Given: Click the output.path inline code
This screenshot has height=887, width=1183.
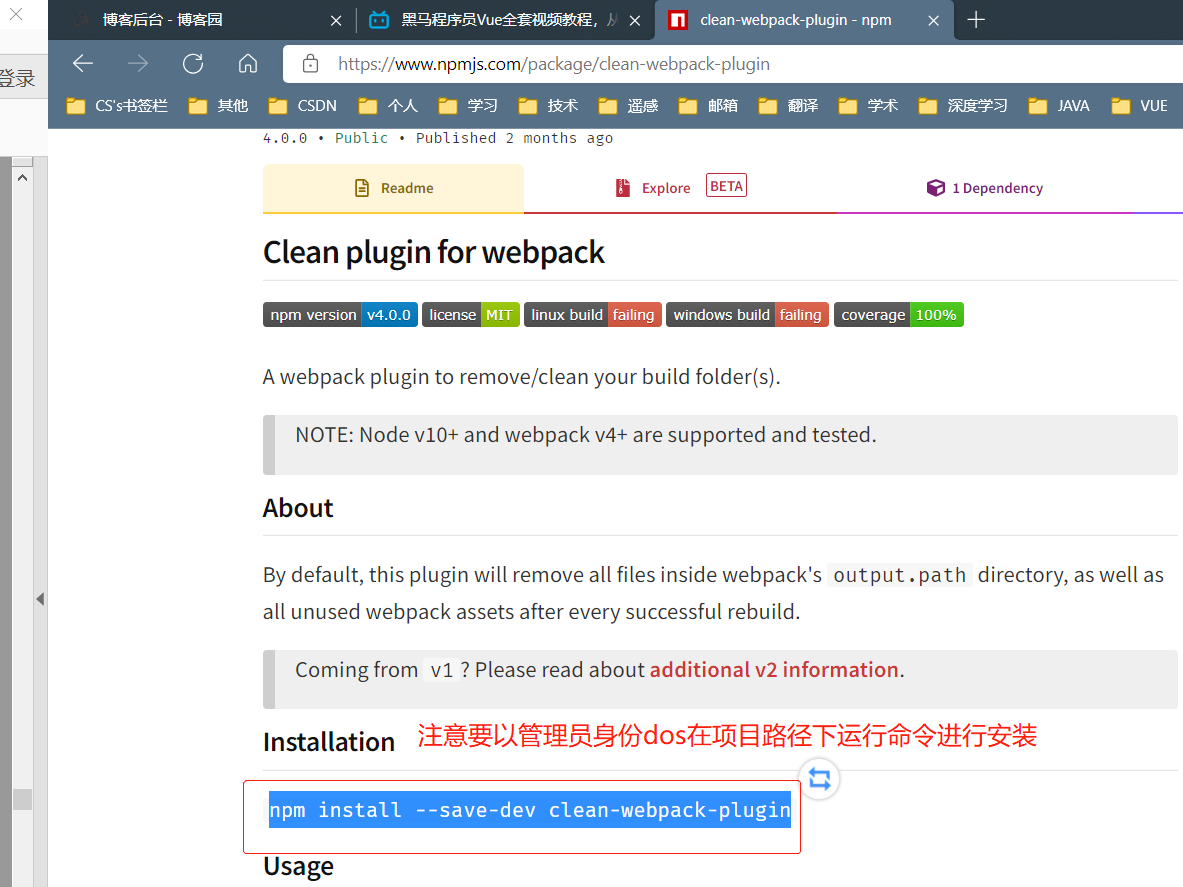Looking at the screenshot, I should click(x=899, y=575).
